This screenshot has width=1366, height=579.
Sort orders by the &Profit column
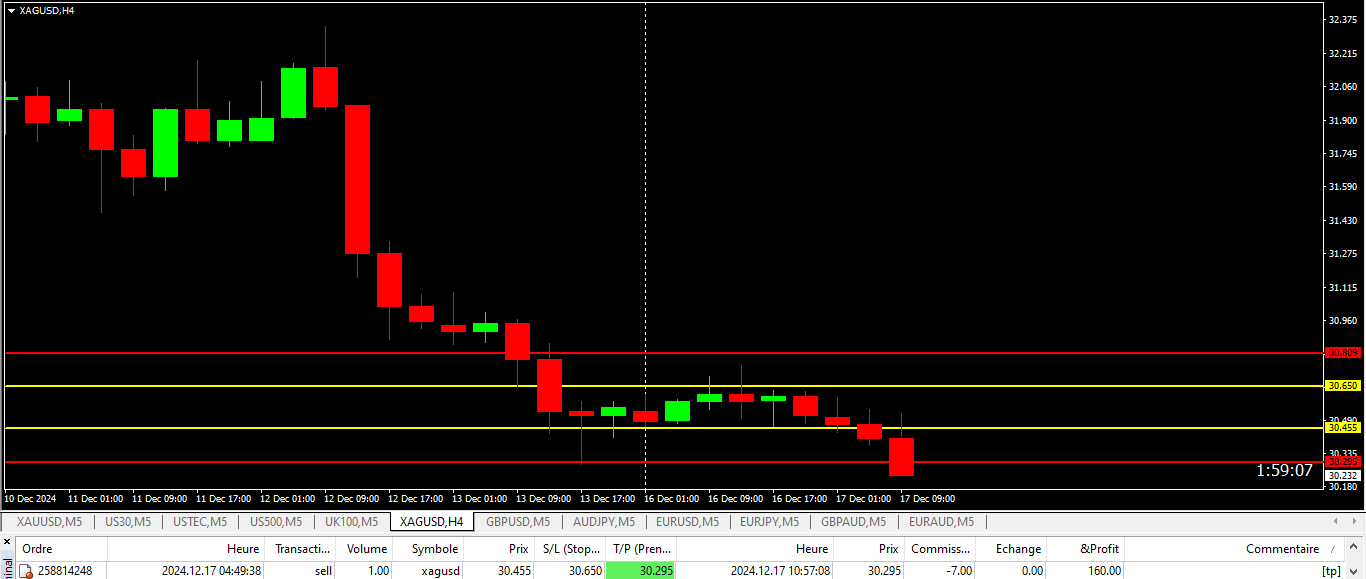tap(1099, 548)
